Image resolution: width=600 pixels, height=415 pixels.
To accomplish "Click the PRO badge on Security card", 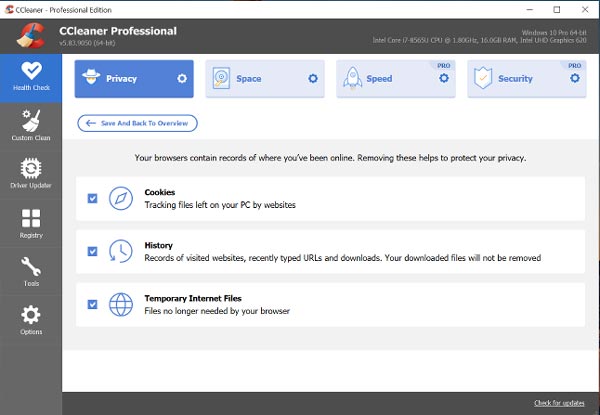I will coord(574,66).
